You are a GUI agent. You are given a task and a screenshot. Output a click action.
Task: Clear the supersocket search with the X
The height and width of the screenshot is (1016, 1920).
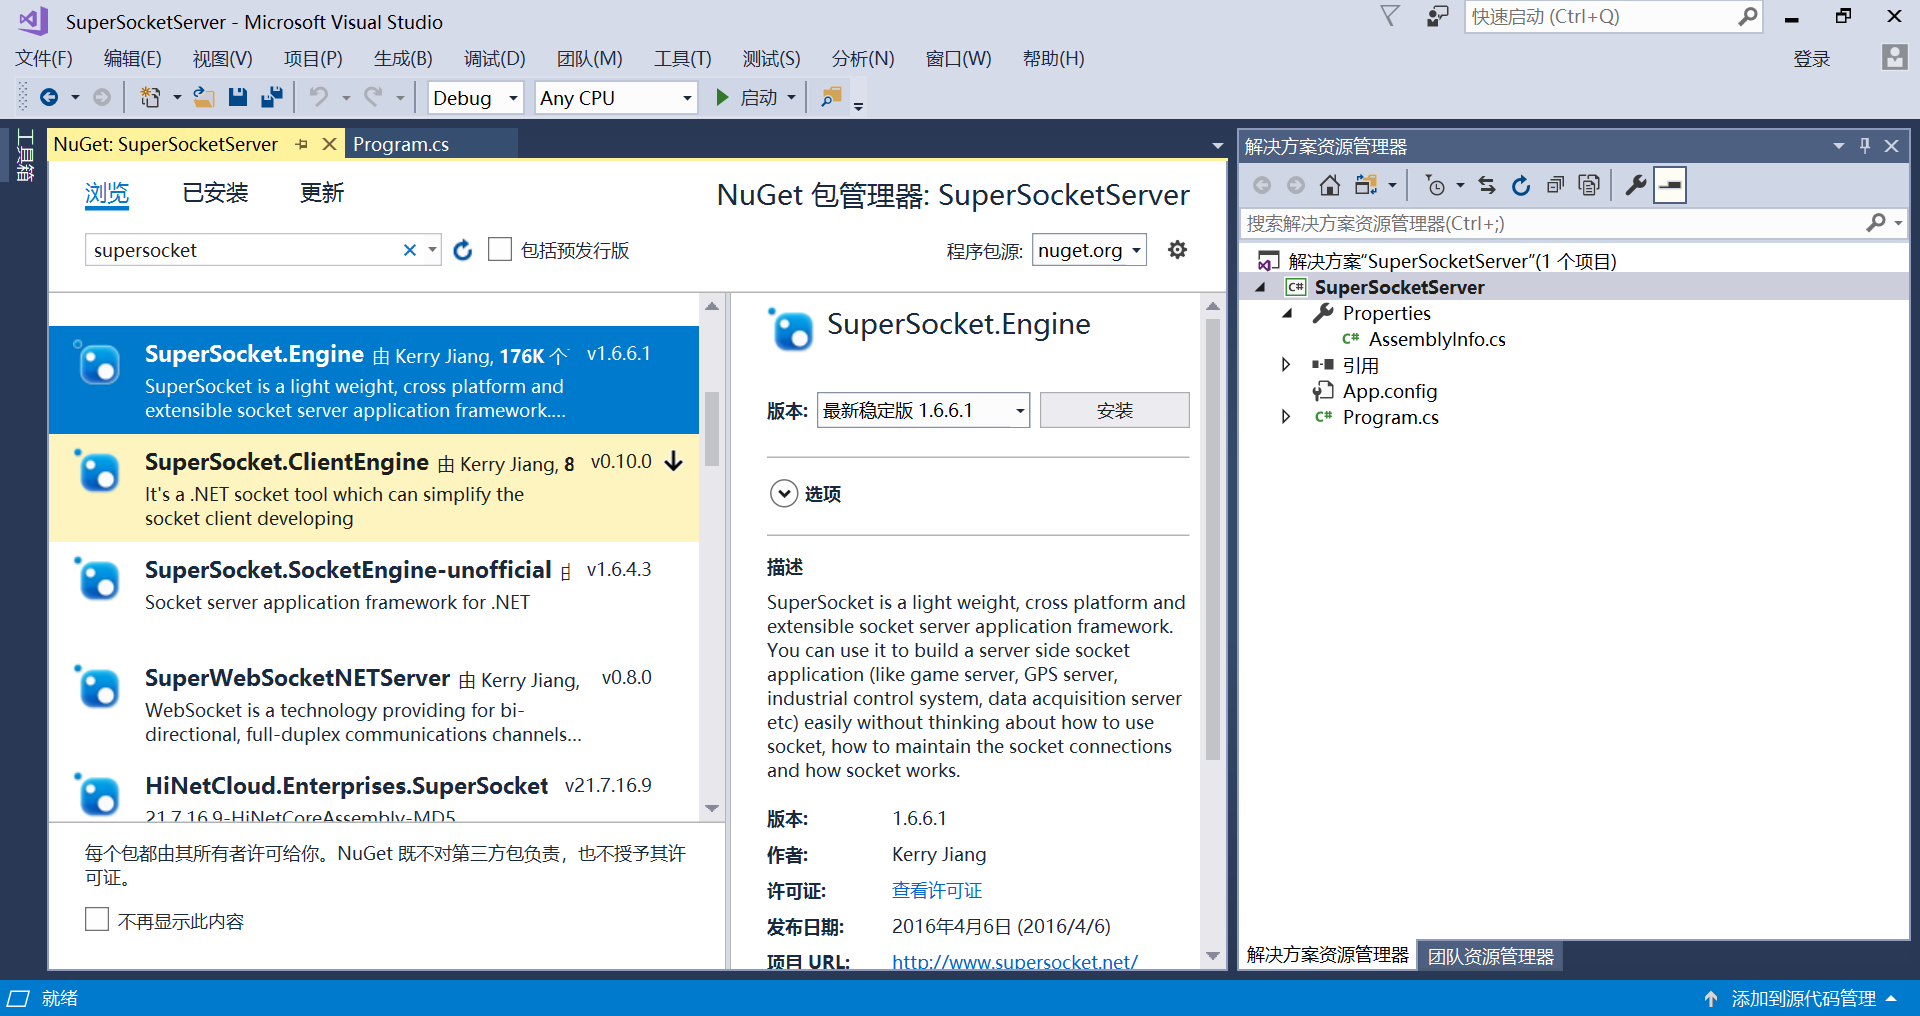pyautogui.click(x=409, y=250)
